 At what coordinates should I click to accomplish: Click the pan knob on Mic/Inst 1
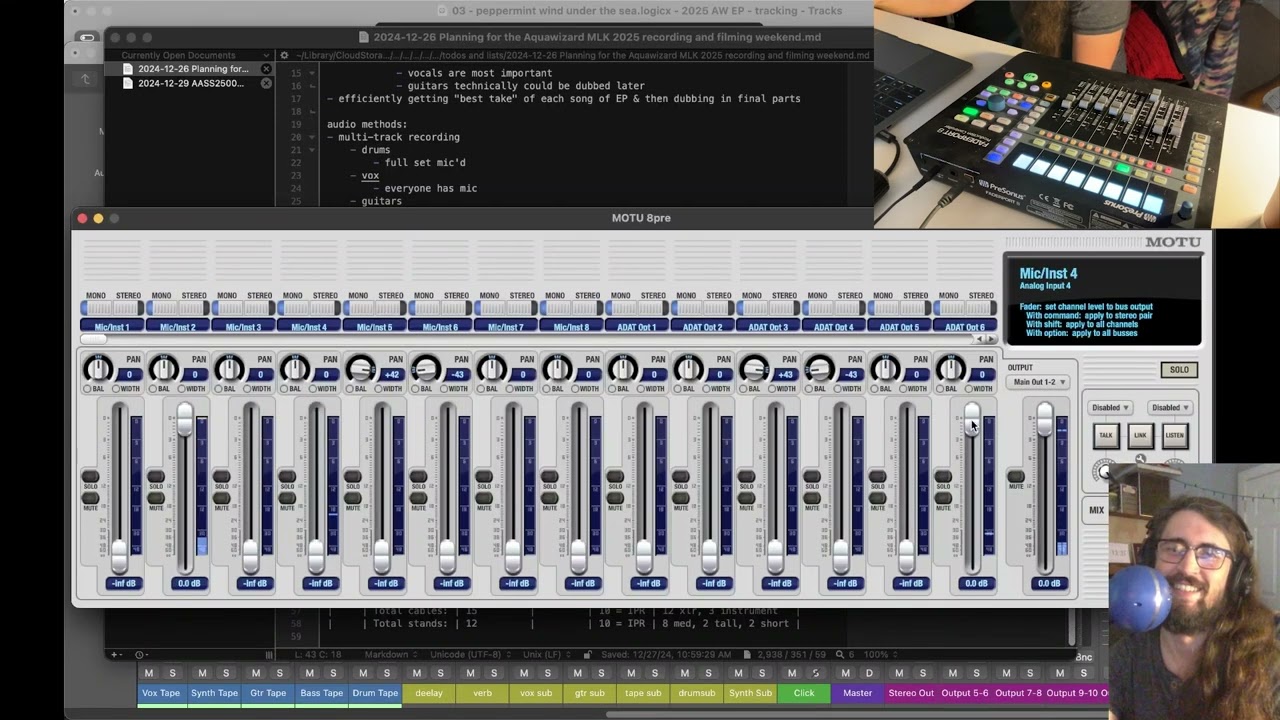coord(98,368)
